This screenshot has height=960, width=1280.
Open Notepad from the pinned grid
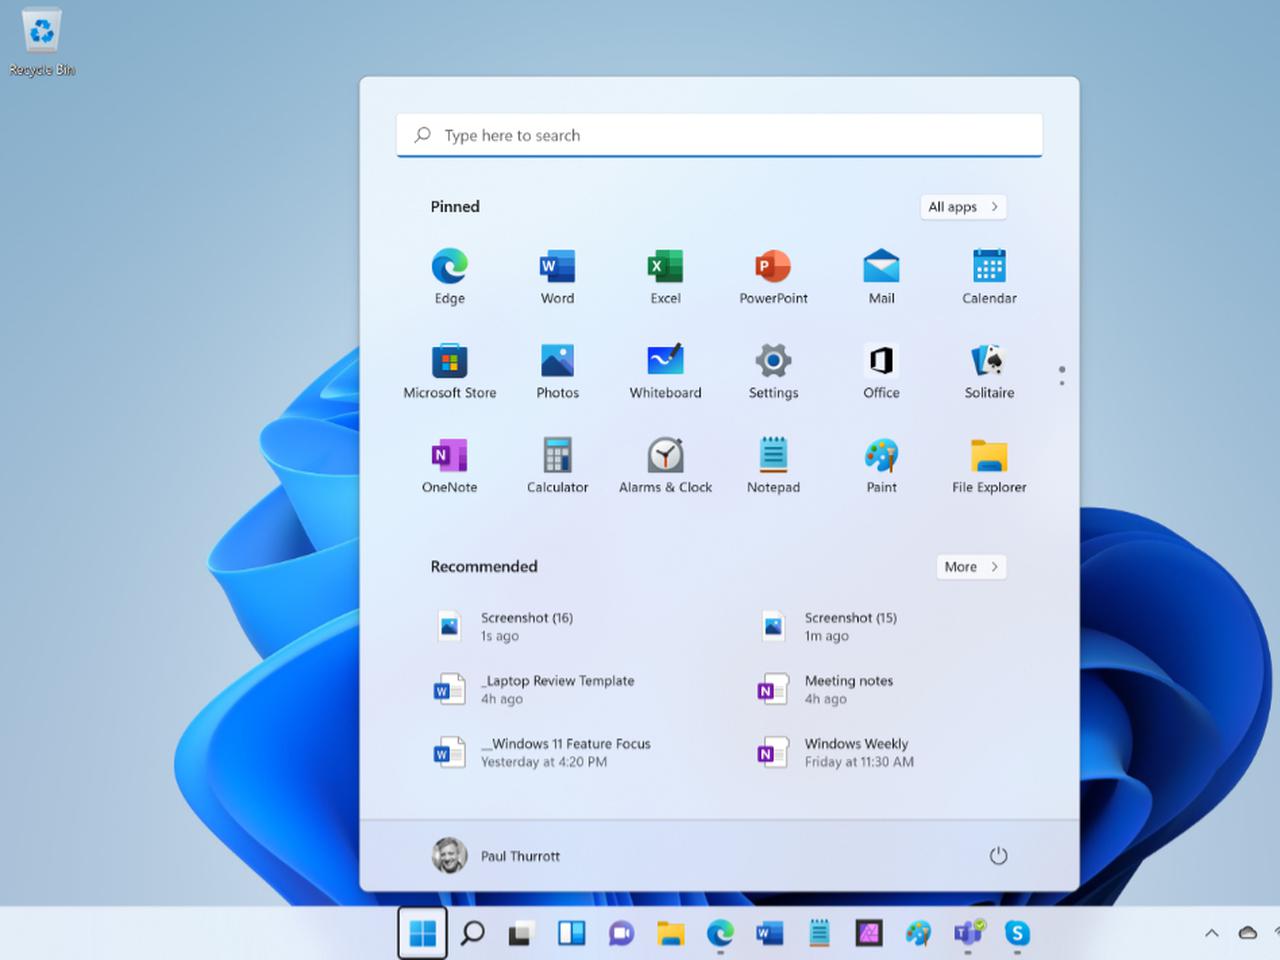click(x=773, y=466)
